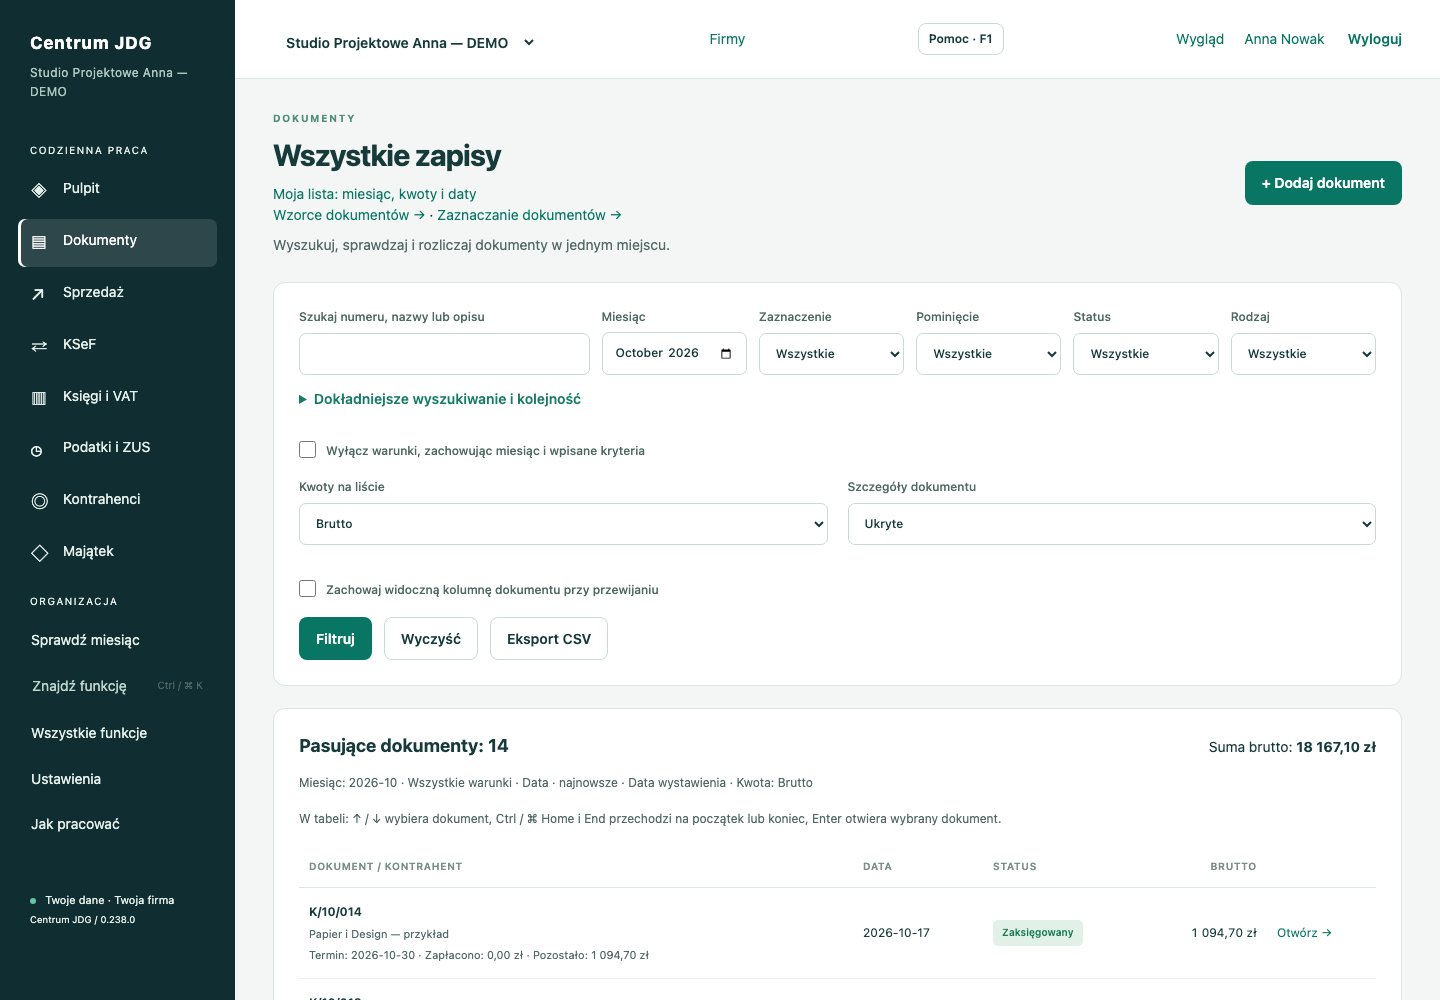Click the Dokumenty list icon in sidebar
The image size is (1440, 1000).
click(x=39, y=242)
